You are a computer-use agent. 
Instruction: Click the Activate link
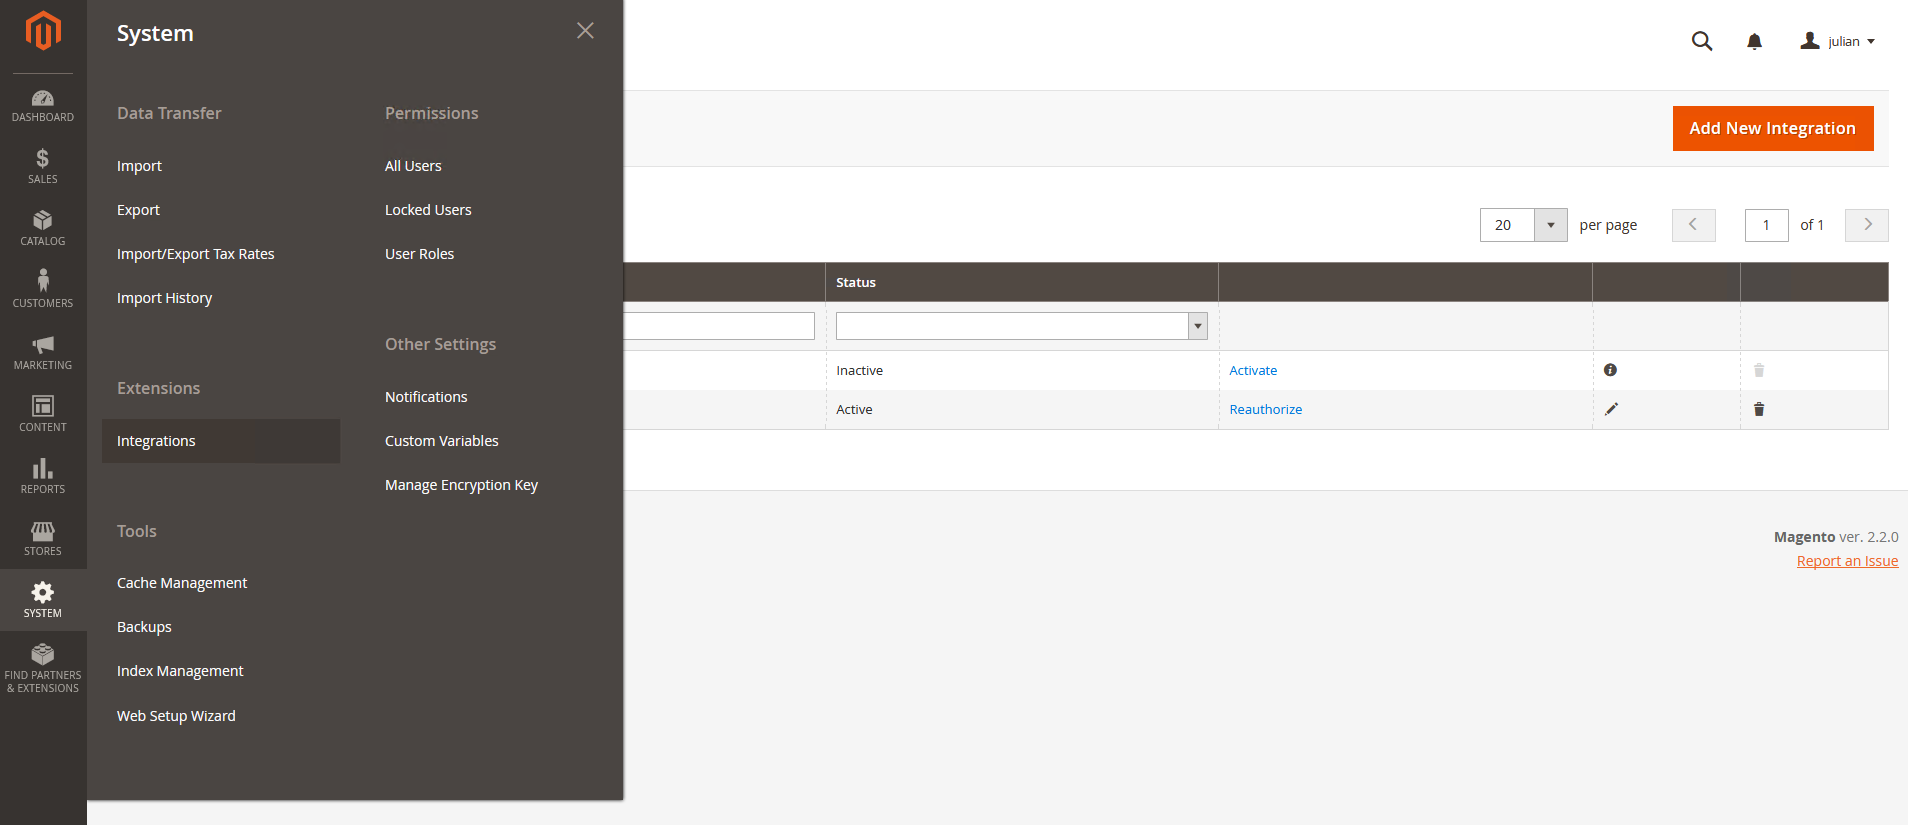[1253, 370]
